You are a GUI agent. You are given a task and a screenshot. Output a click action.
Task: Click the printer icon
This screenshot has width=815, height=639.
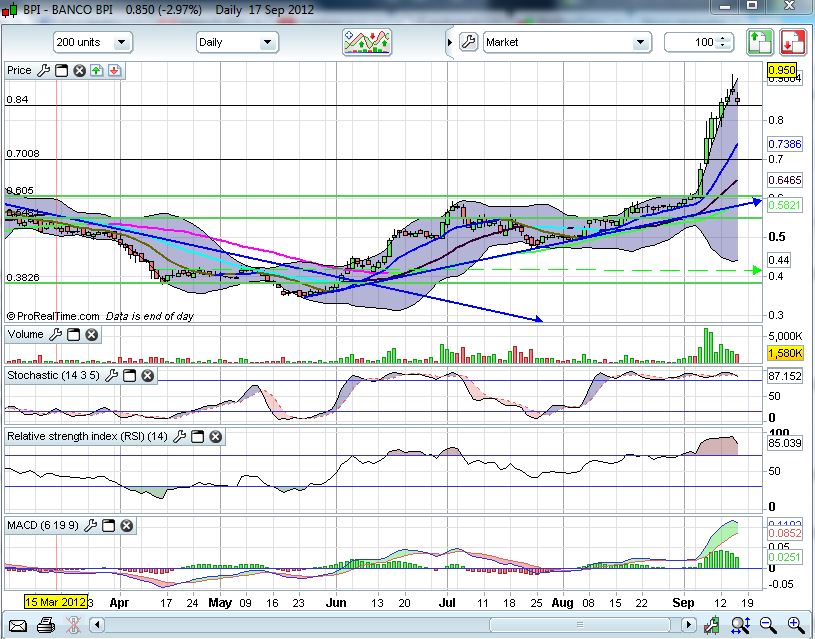pos(46,624)
